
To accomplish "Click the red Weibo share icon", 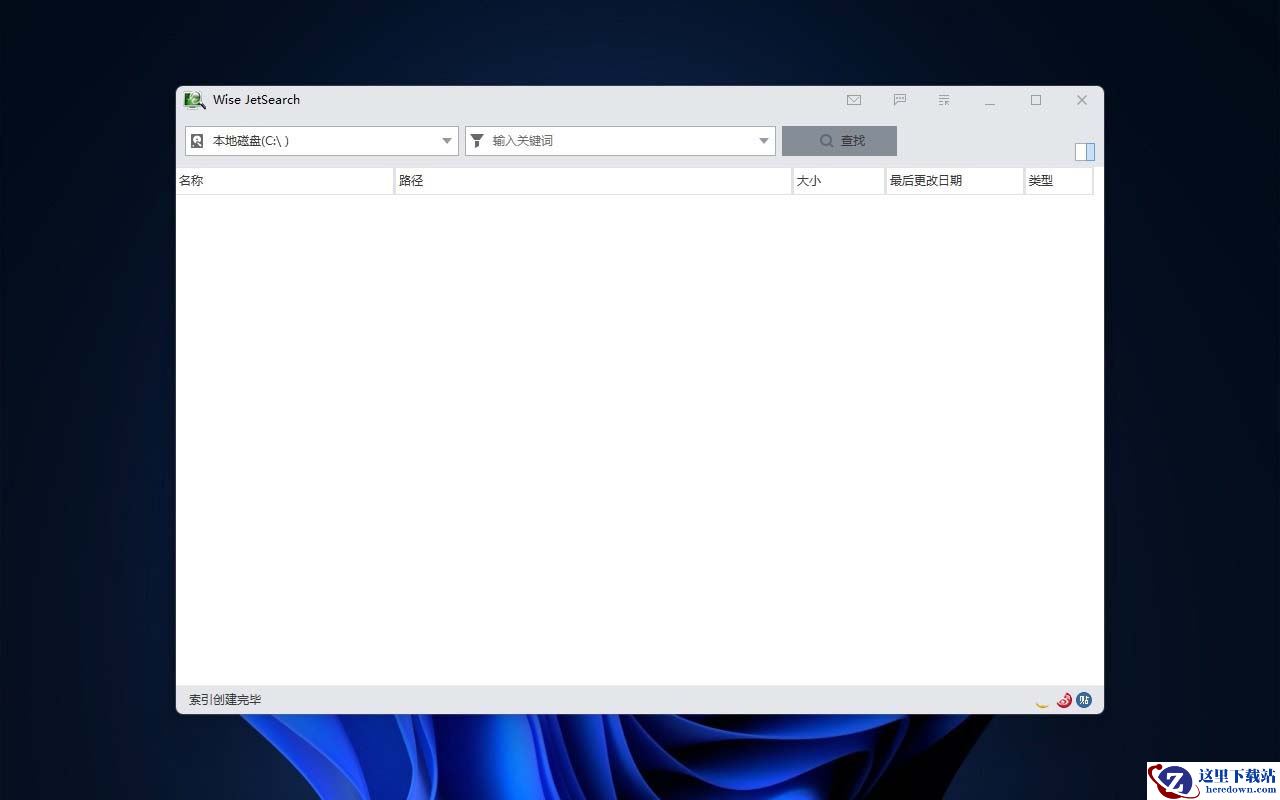I will coord(1064,700).
